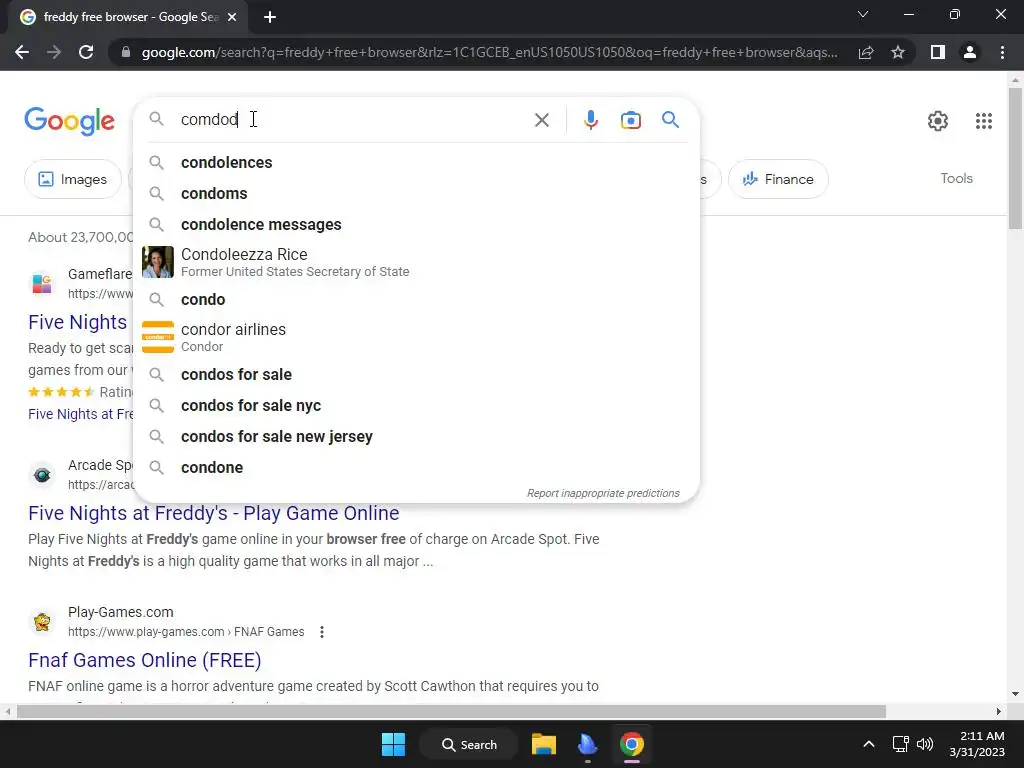Switch to the Finance filter
Screen dimensions: 1024x768
click(778, 179)
